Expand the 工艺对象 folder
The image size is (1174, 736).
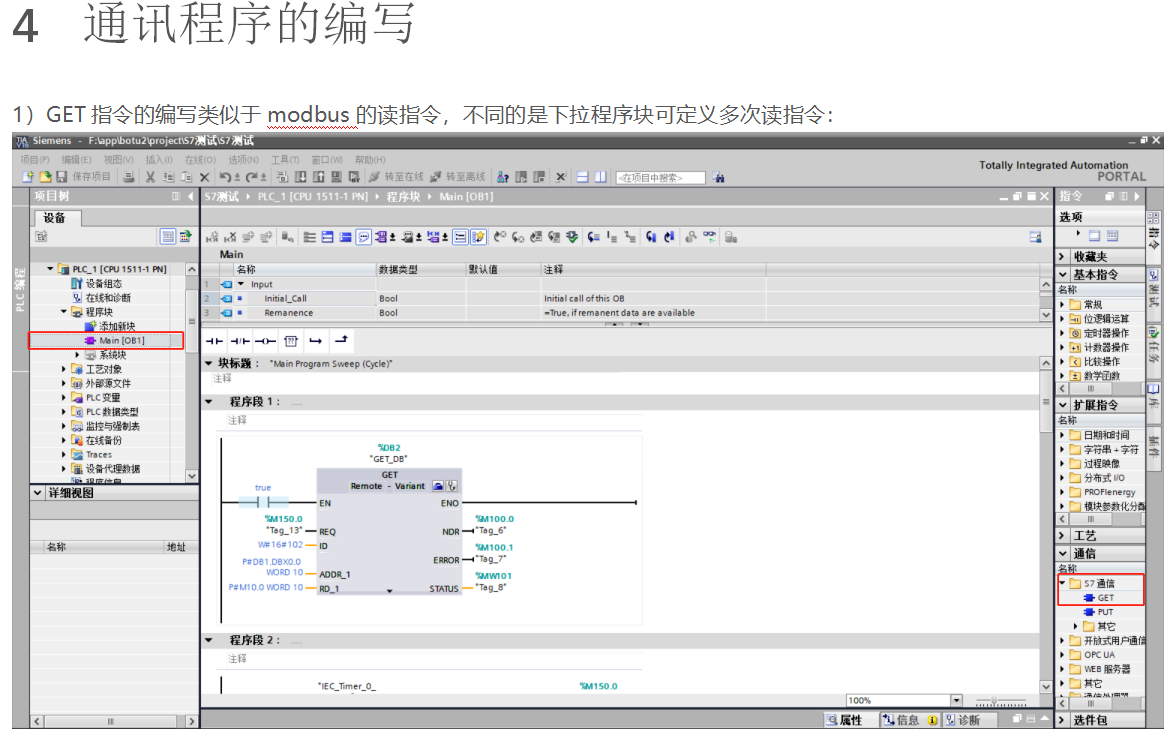(64, 369)
